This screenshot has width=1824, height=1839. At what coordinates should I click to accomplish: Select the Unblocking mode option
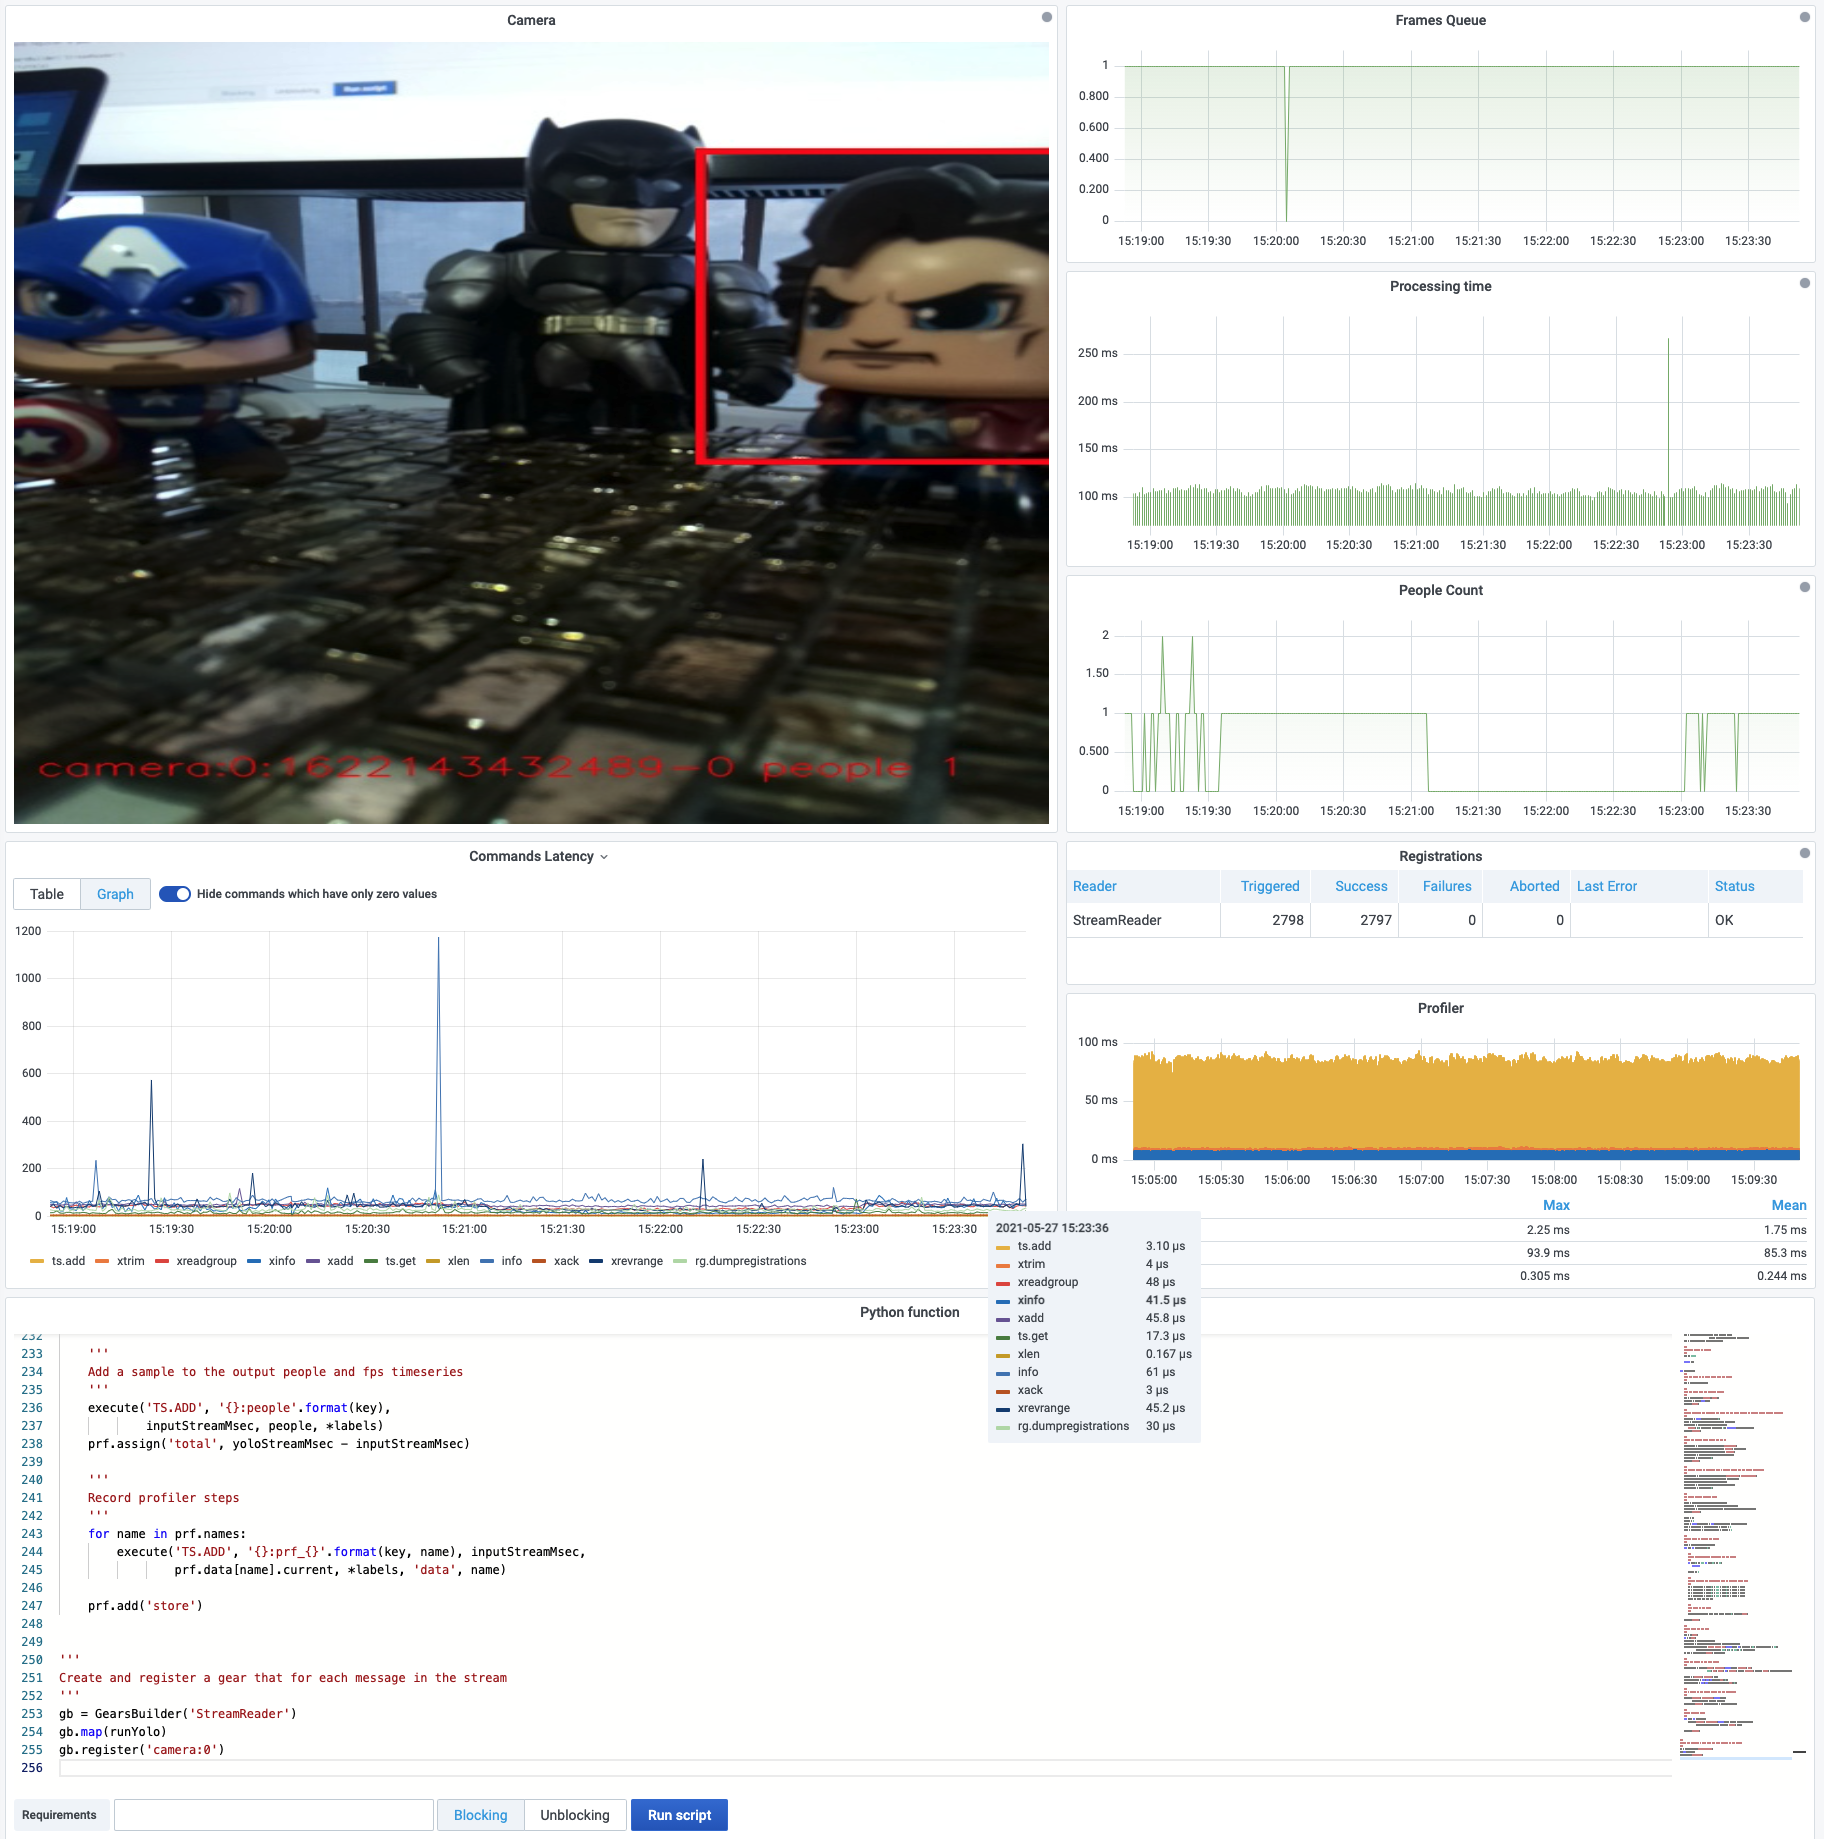[575, 1815]
